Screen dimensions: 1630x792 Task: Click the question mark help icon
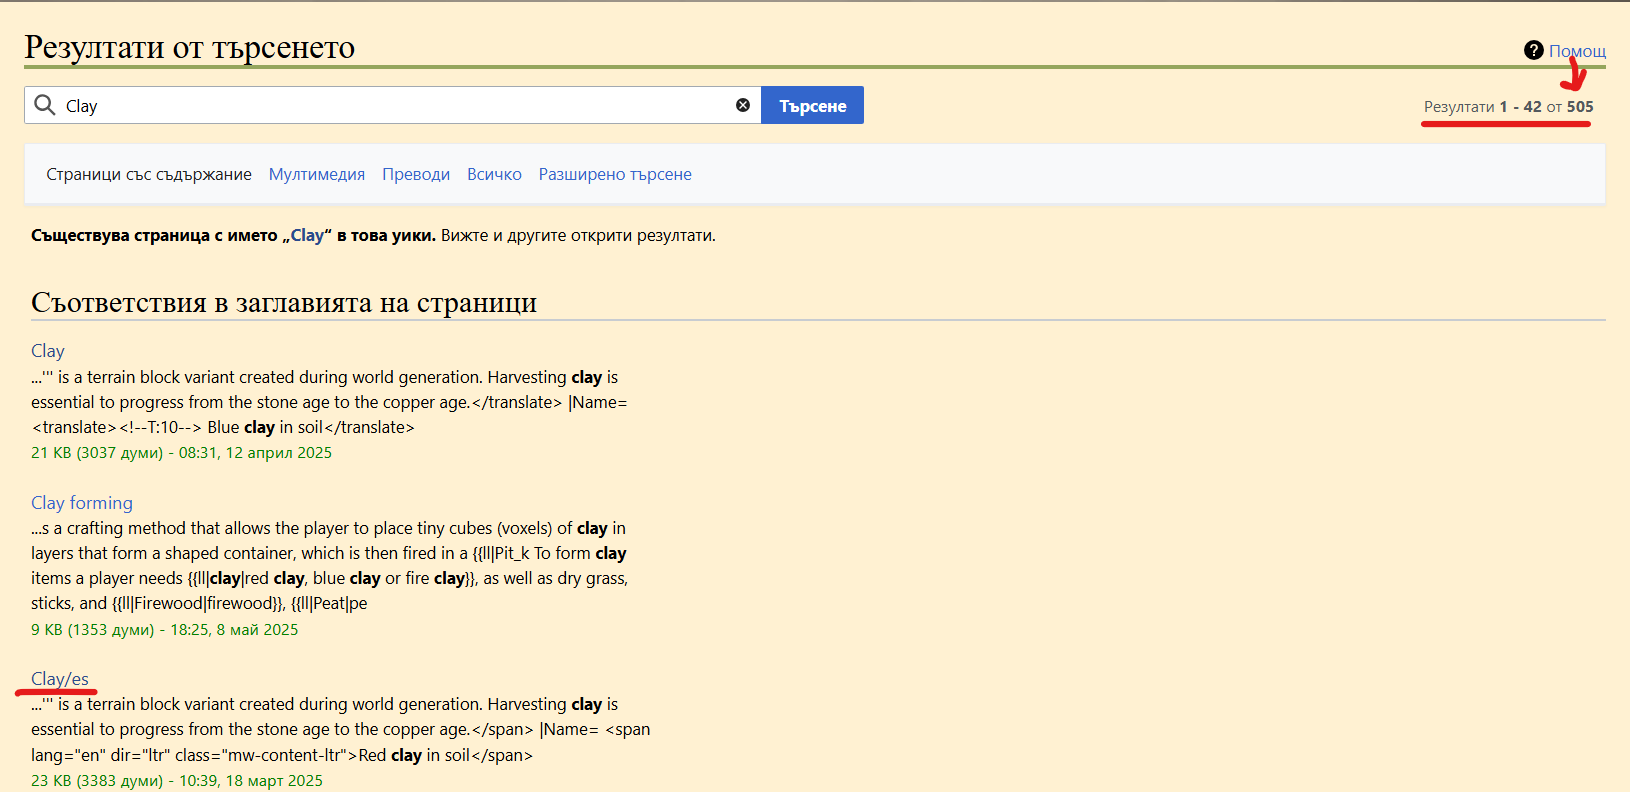pos(1533,50)
